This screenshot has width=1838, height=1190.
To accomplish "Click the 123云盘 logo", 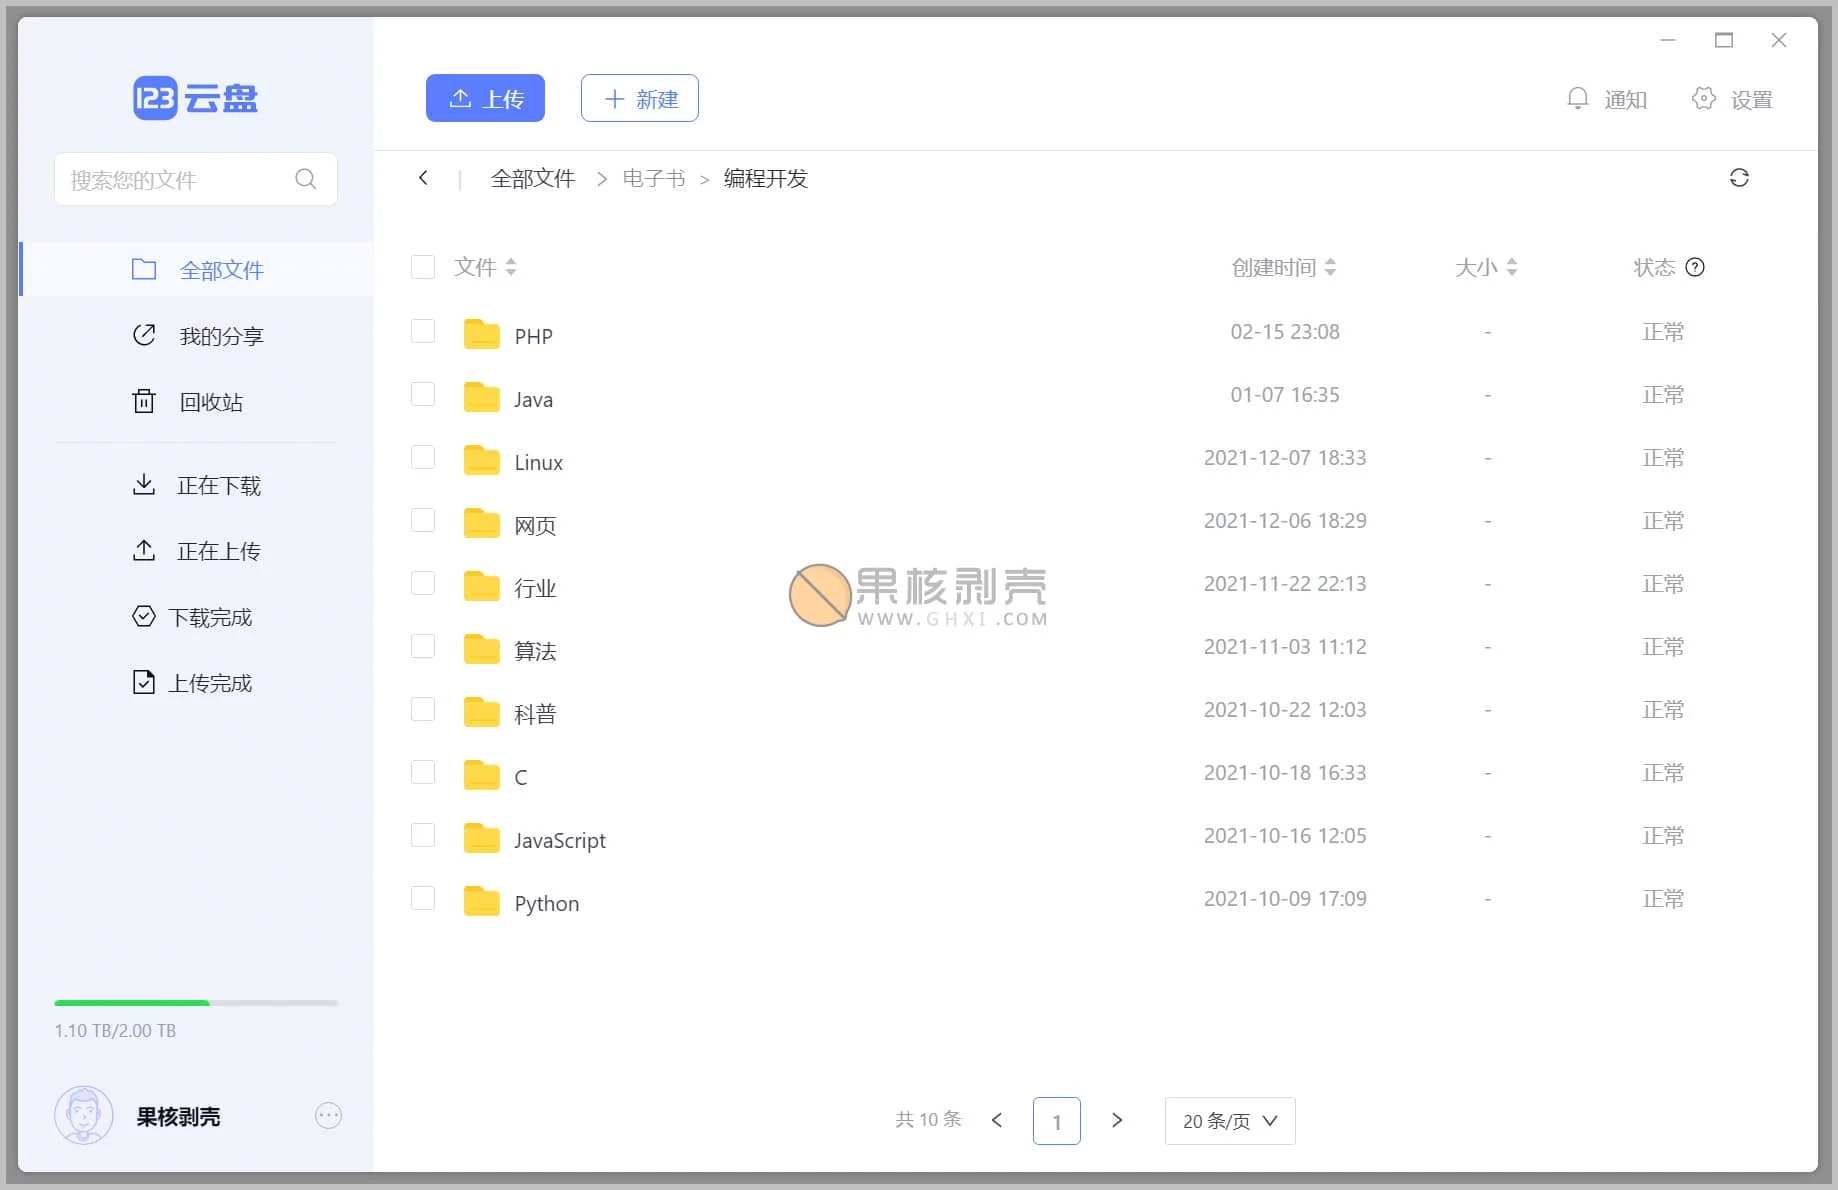I will [196, 98].
